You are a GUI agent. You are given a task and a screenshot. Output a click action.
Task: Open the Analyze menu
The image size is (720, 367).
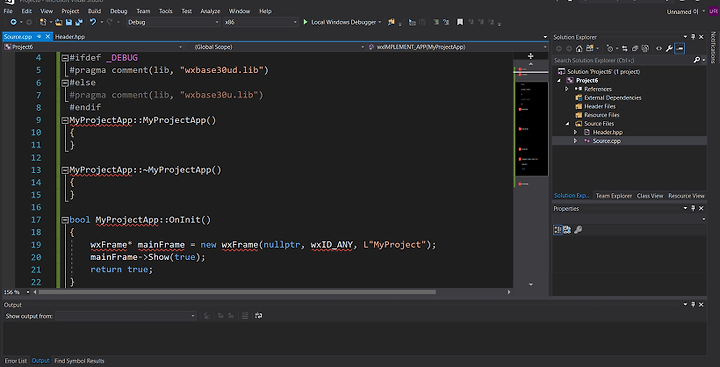click(210, 11)
